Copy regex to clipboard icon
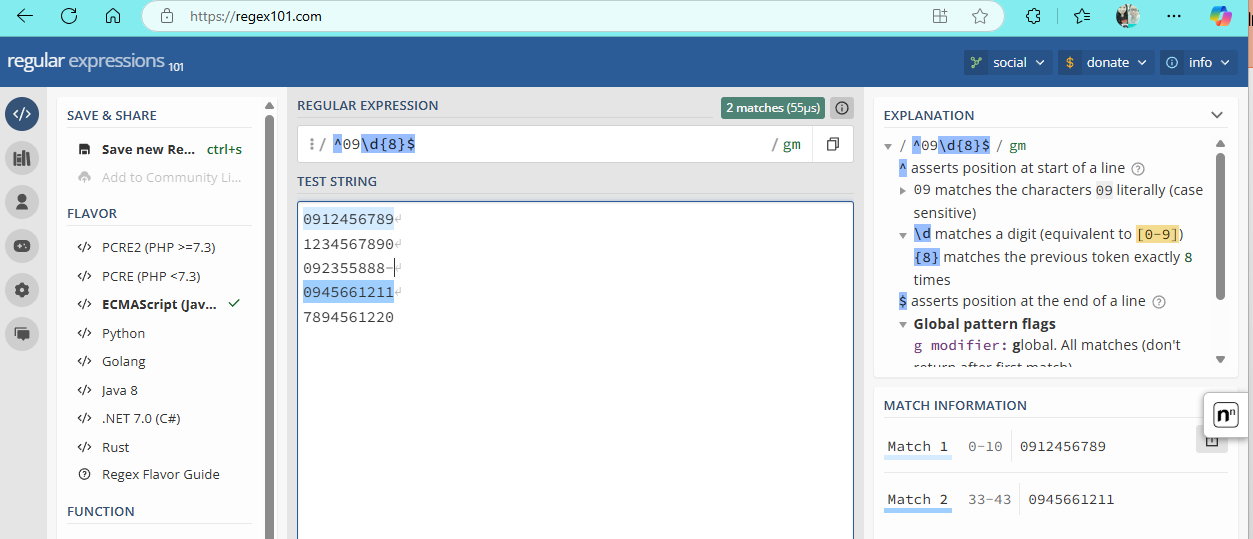The width and height of the screenshot is (1253, 539). [x=832, y=145]
